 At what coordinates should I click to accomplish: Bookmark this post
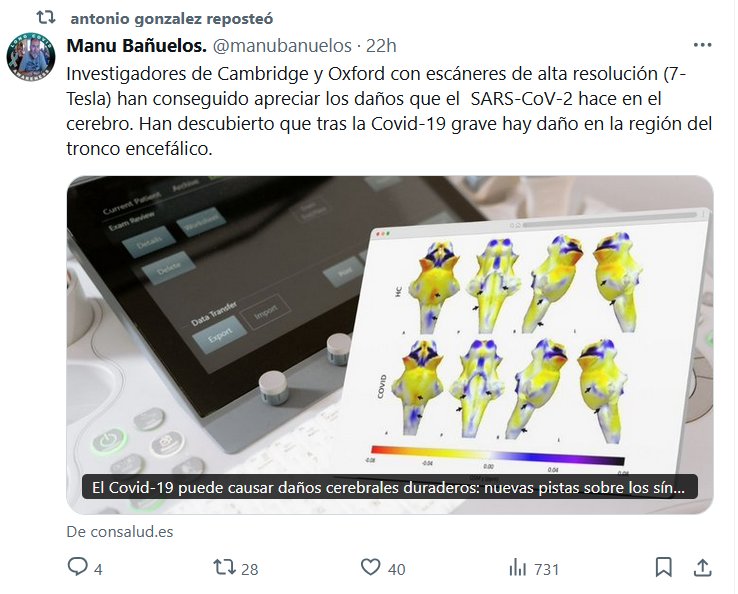[663, 567]
